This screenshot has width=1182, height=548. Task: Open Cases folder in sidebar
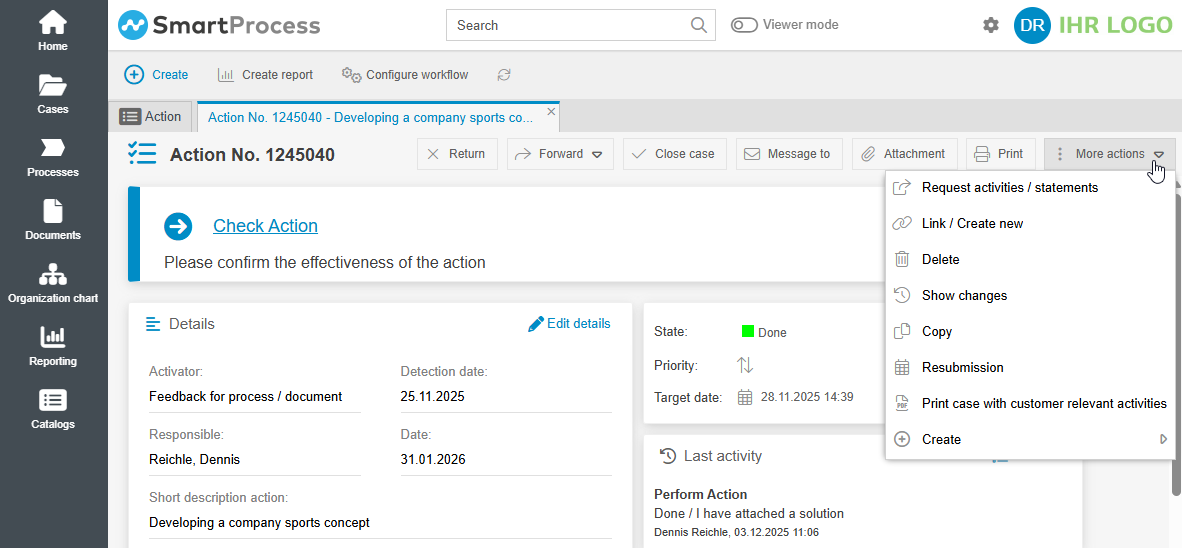point(53,94)
